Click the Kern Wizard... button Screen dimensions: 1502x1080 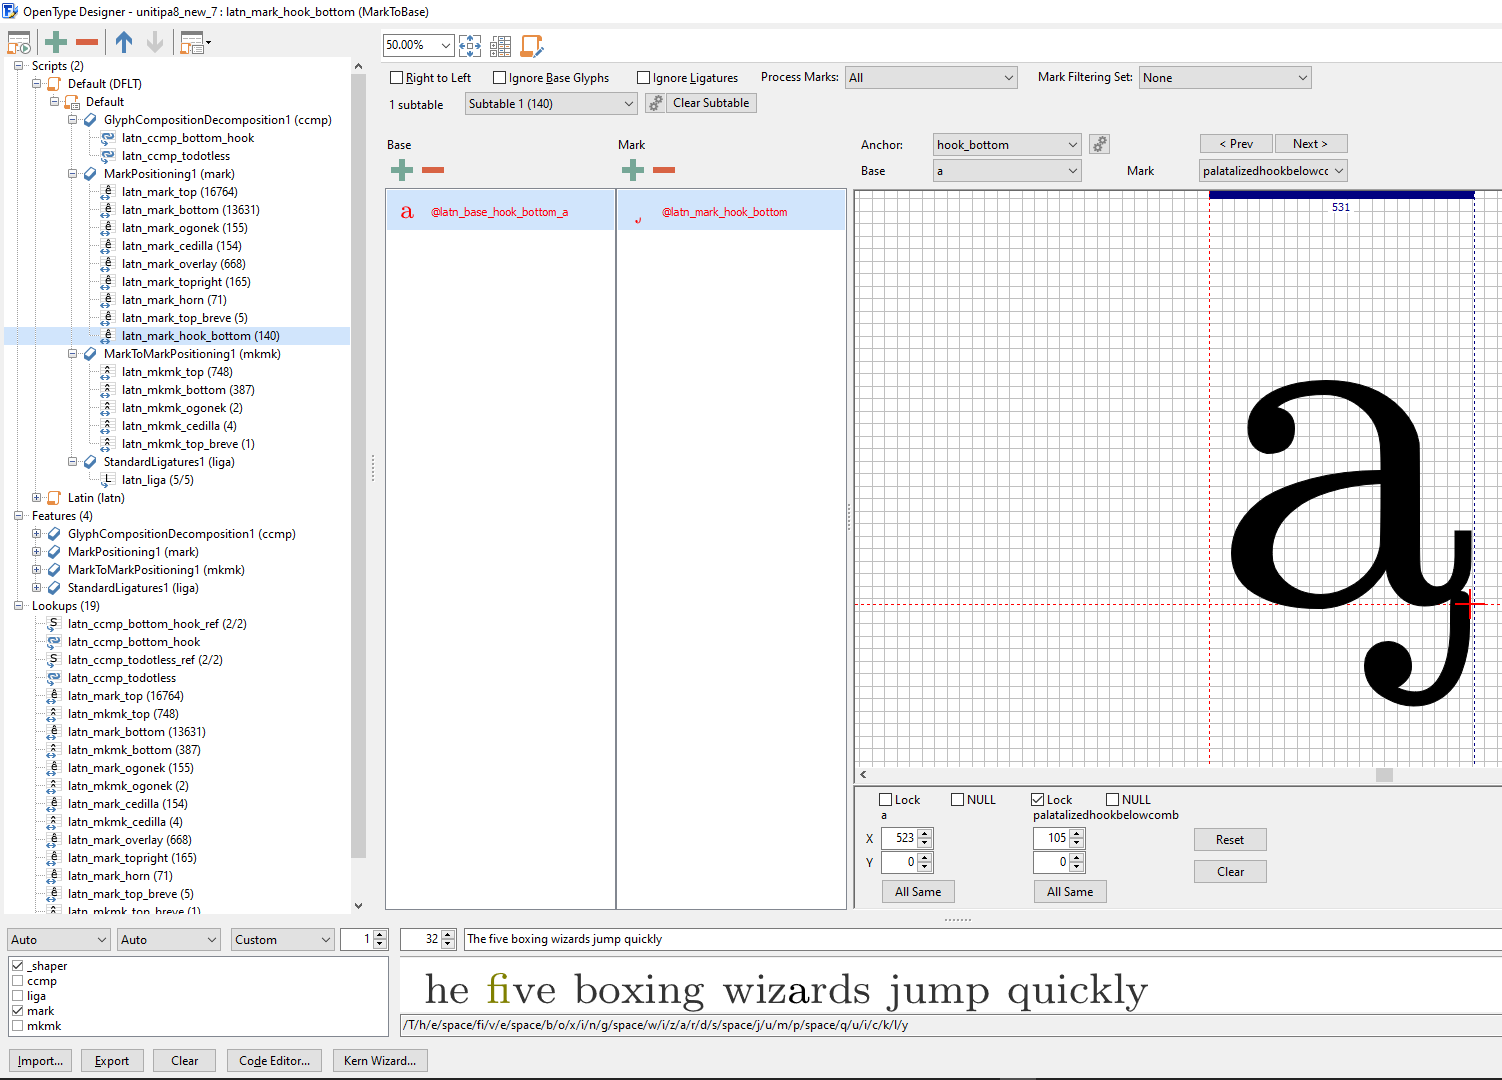[380, 1061]
